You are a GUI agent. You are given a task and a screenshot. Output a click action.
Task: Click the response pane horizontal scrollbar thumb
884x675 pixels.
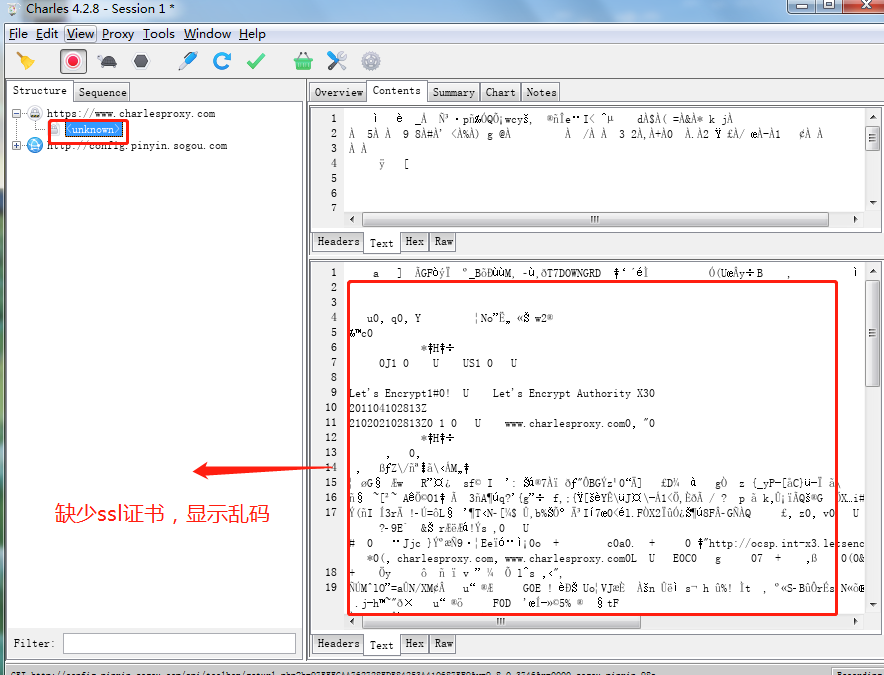[501, 621]
